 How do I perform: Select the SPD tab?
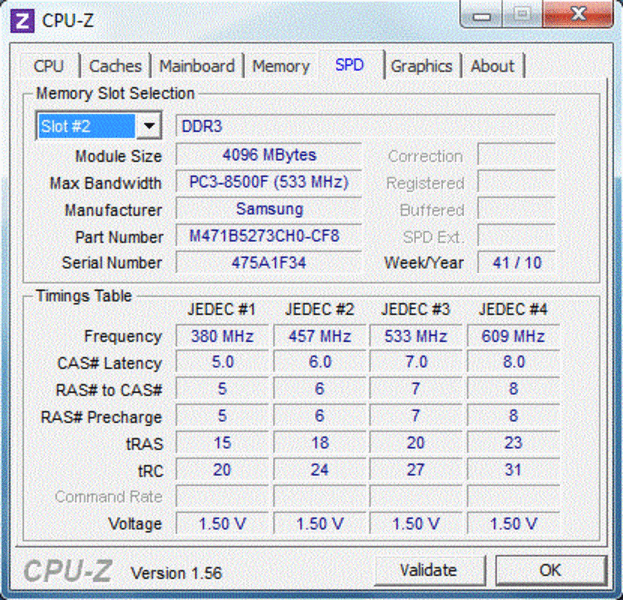click(350, 64)
